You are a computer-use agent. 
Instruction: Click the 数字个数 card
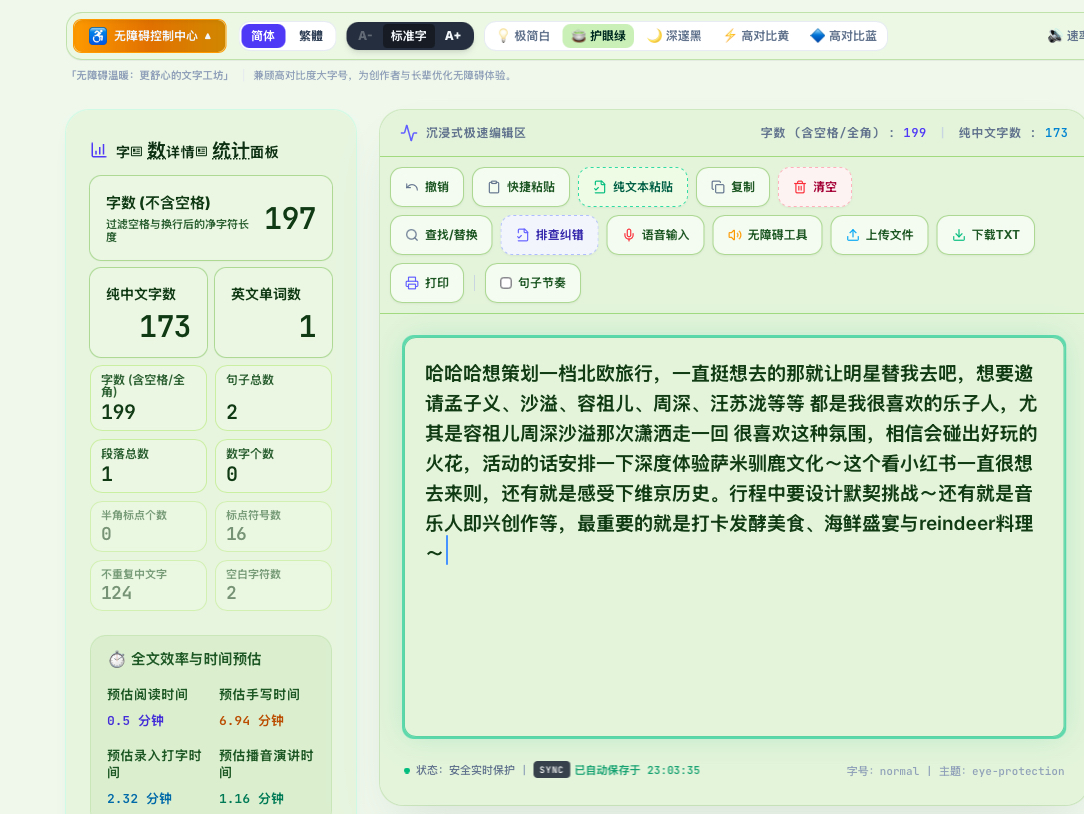[x=274, y=466]
